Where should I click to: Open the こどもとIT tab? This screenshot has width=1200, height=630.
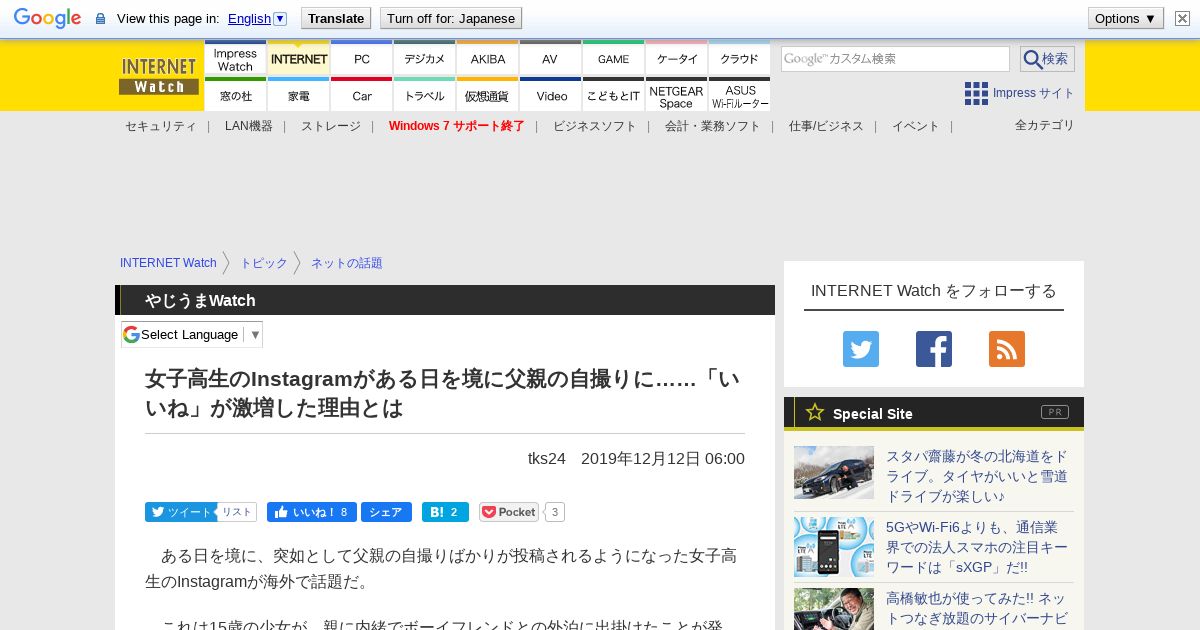click(614, 95)
